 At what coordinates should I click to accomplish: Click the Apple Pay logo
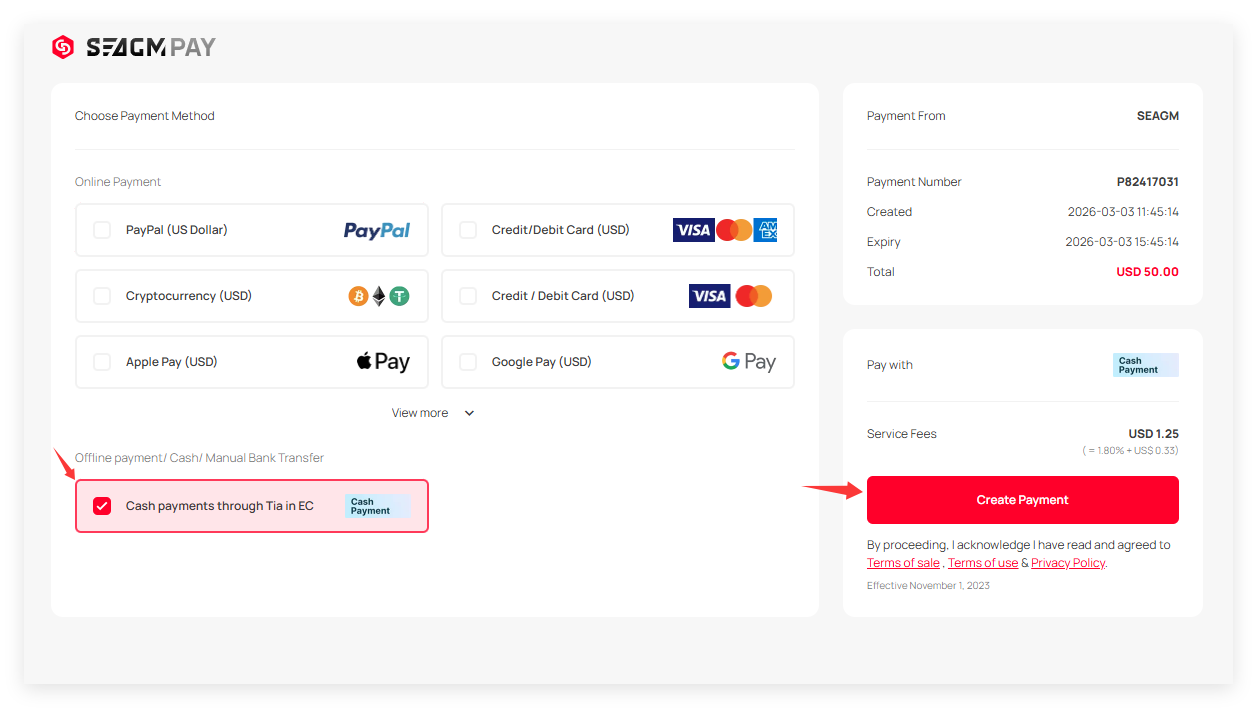(x=383, y=362)
